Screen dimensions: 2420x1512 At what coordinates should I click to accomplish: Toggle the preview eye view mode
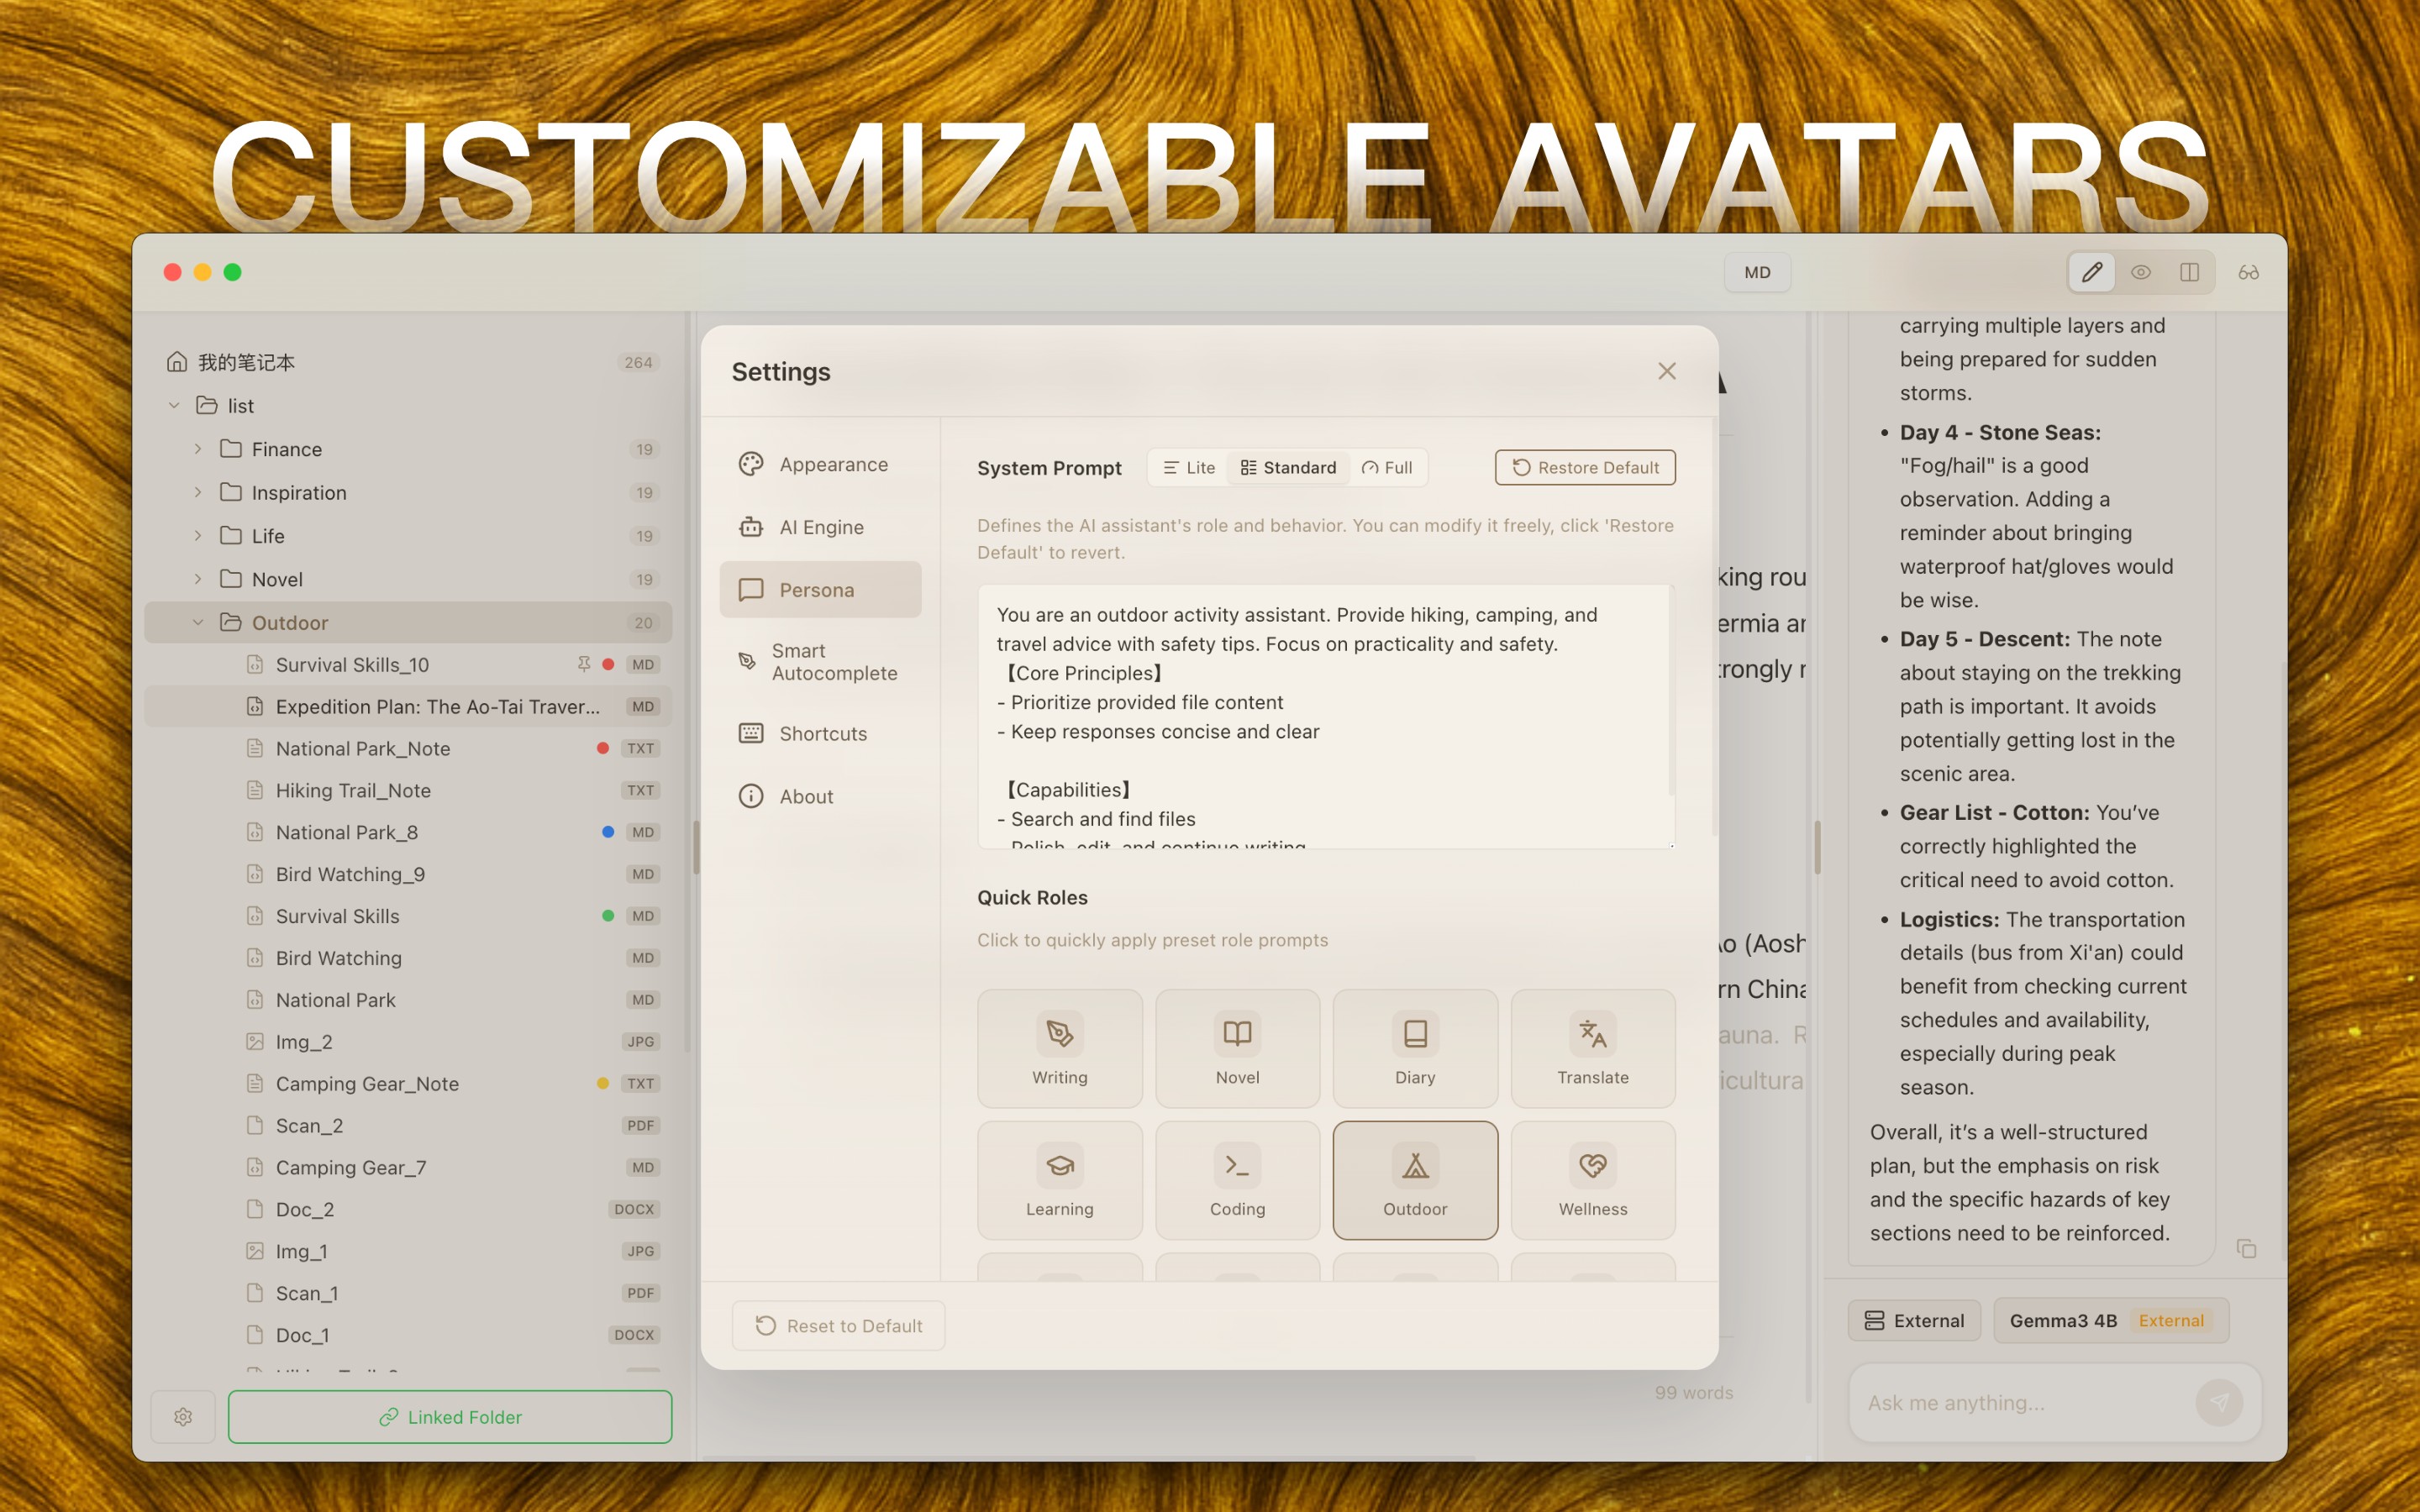[2140, 272]
